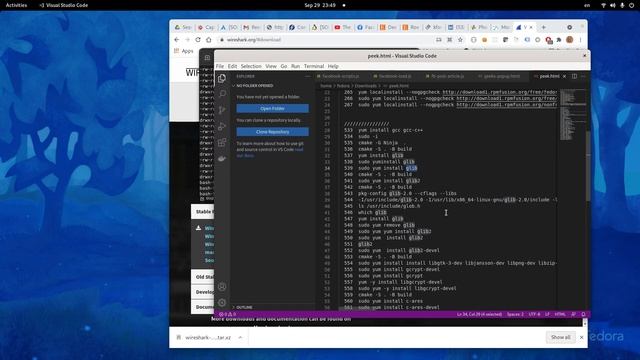The height and width of the screenshot is (360, 640).
Task: Open the Explorer view in activity bar
Action: pos(222,78)
